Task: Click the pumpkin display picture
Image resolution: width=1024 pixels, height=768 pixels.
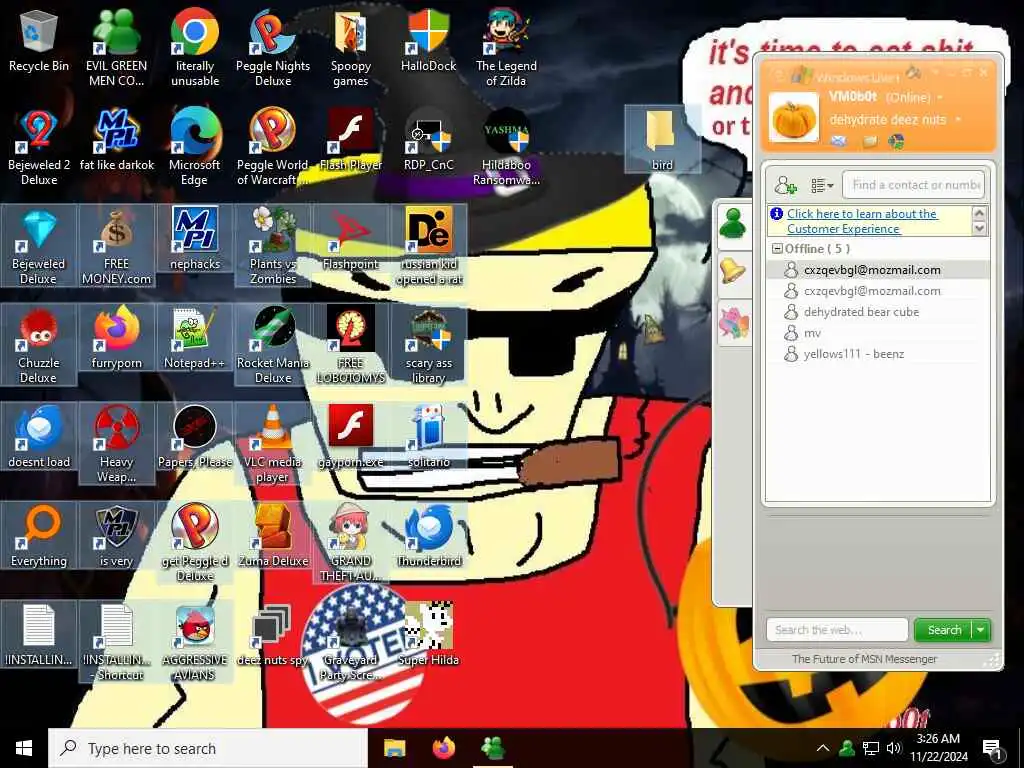Action: point(793,118)
